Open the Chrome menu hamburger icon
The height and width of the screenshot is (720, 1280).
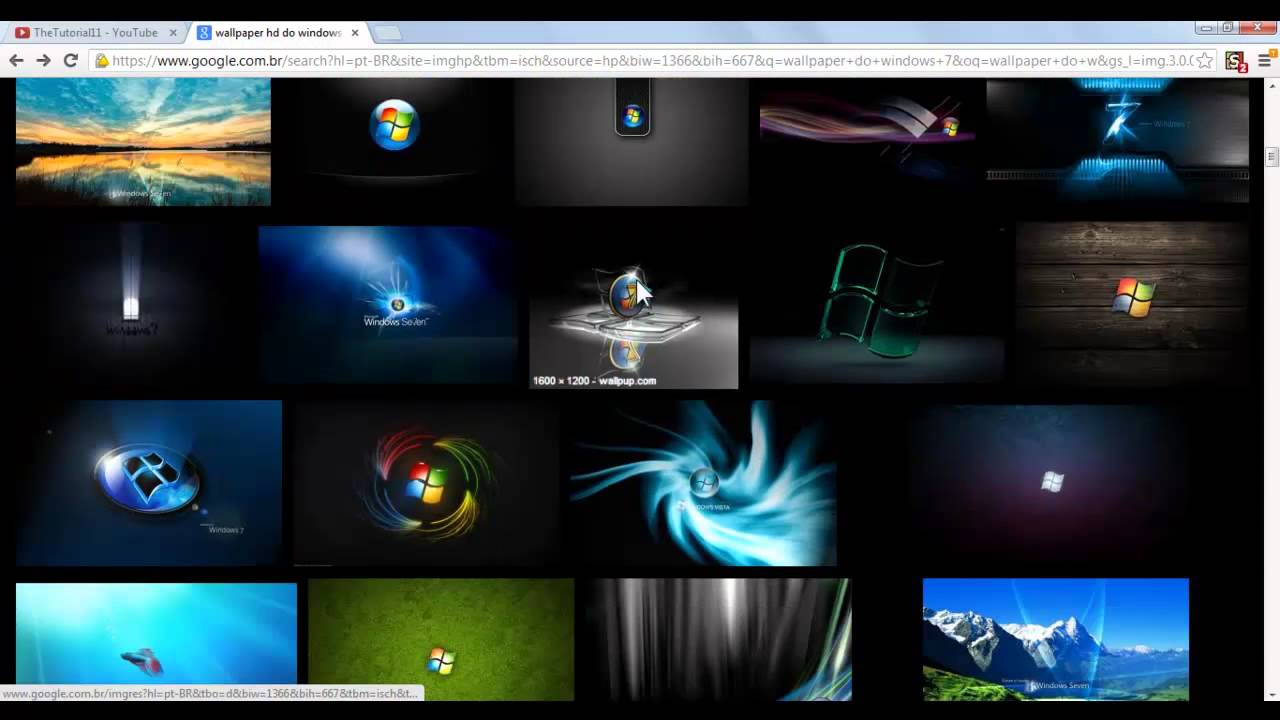[x=1264, y=61]
